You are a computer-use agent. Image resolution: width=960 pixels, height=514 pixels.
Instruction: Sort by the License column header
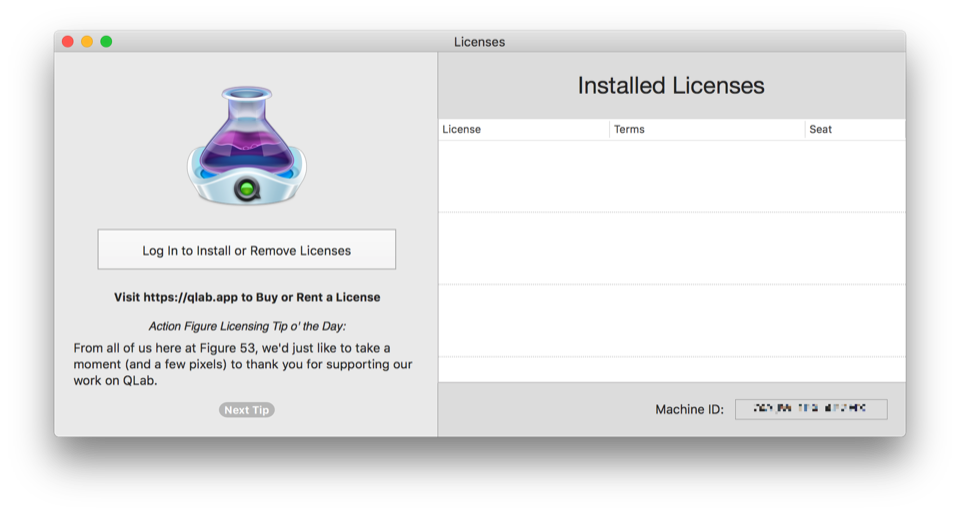click(523, 129)
